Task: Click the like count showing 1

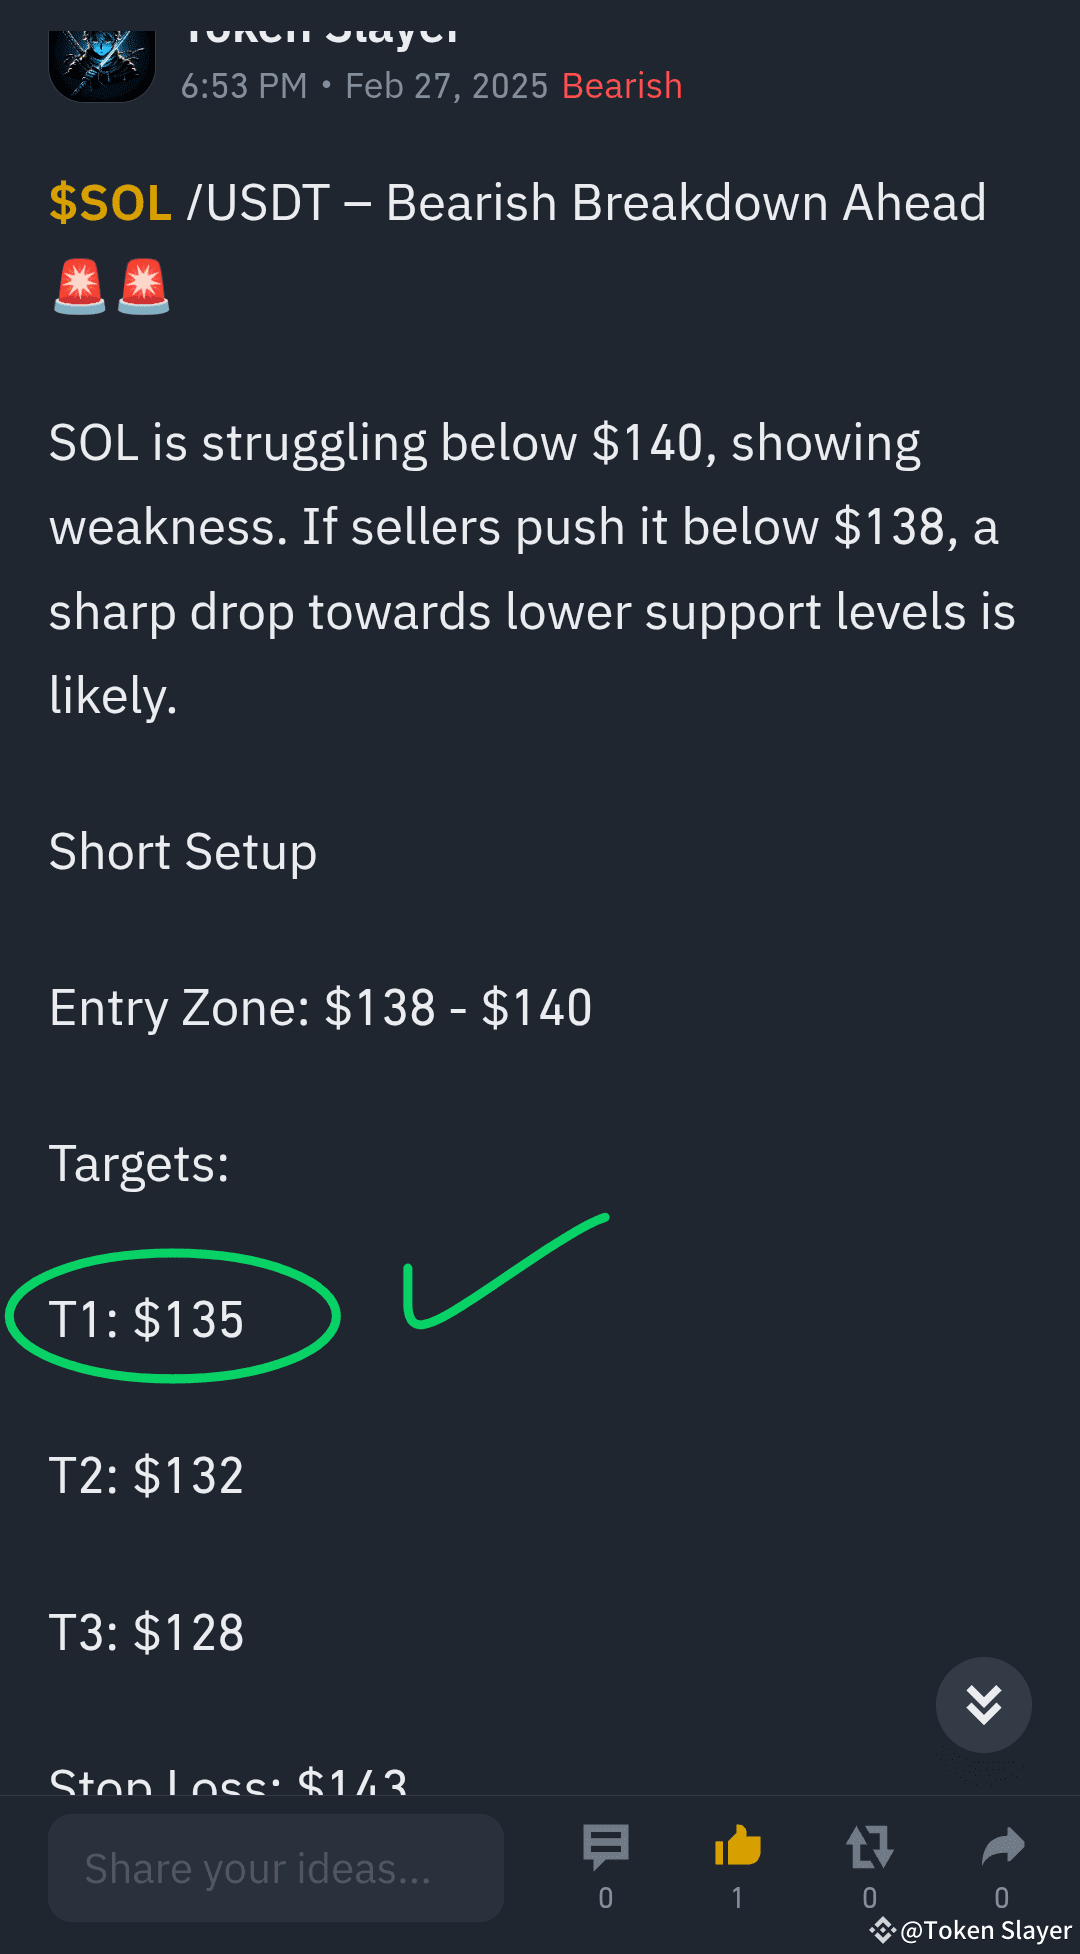Action: pyautogui.click(x=737, y=1897)
